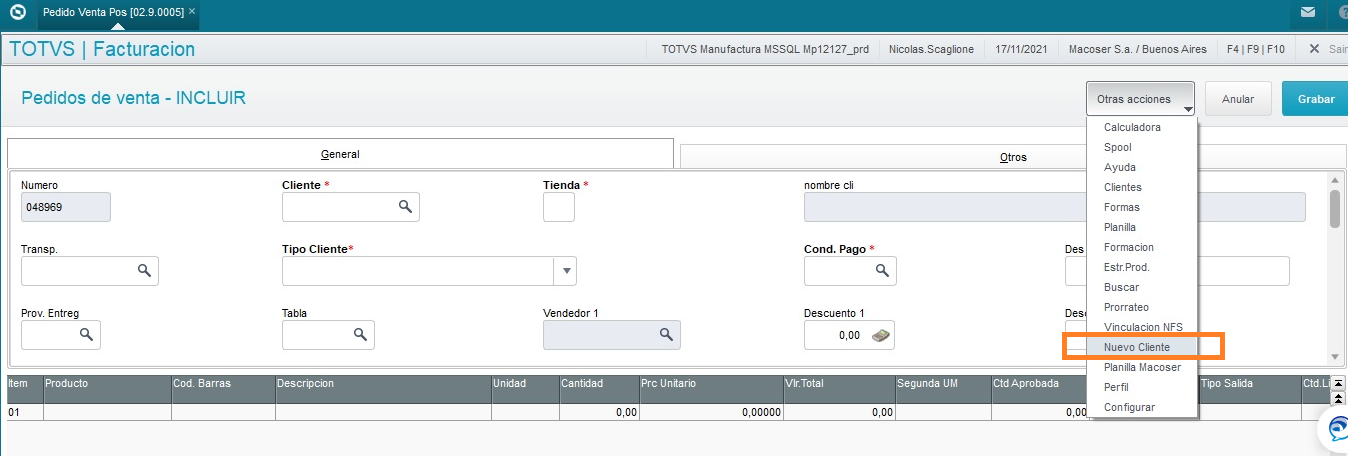This screenshot has width=1348, height=456.
Task: Click the search magnifier in Tabla field
Action: tap(360, 334)
